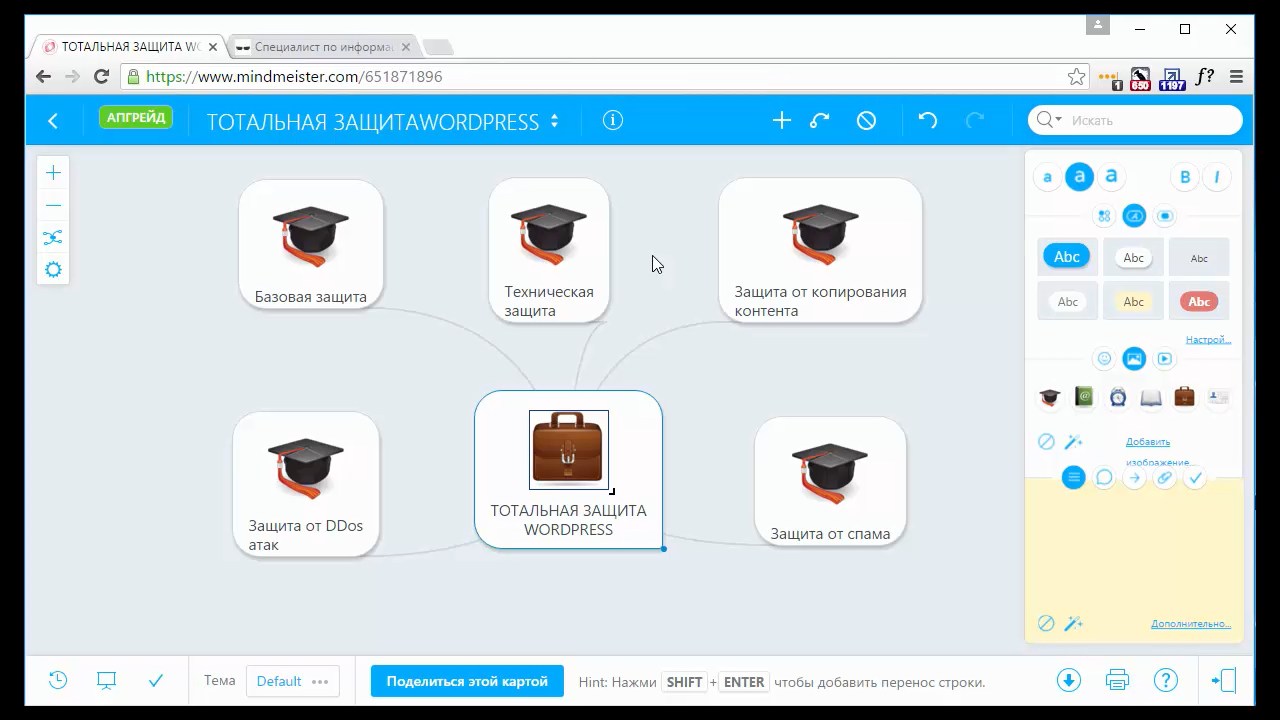Screen dimensions: 1280x720
Task: Zoom out with the canvas minus button
Action: click(x=53, y=205)
